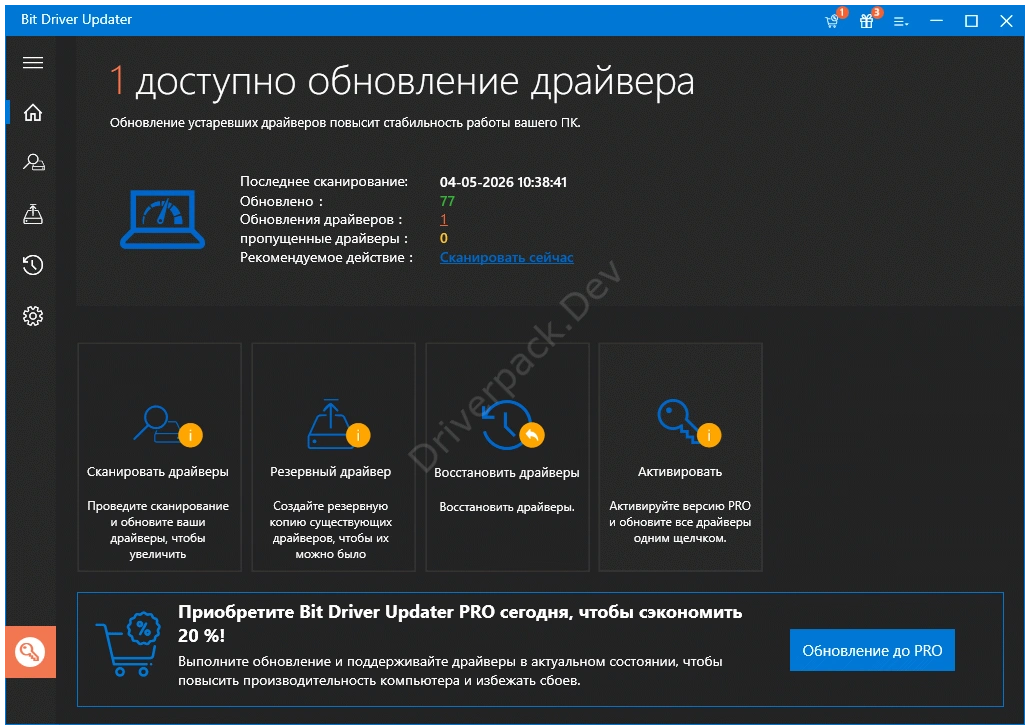This screenshot has height=728, width=1030.
Task: Click the last scan date 04-05-2026 10:38:41
Action: (503, 182)
